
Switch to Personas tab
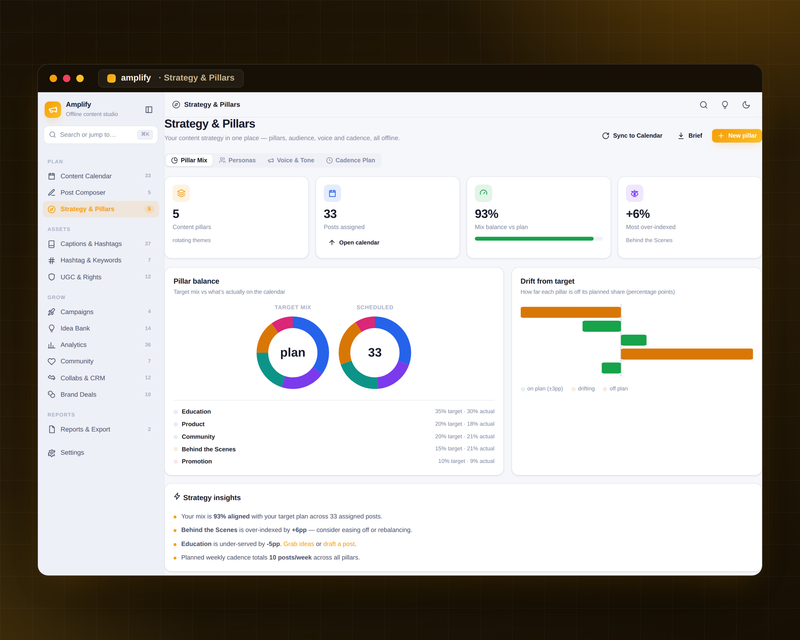pos(237,160)
